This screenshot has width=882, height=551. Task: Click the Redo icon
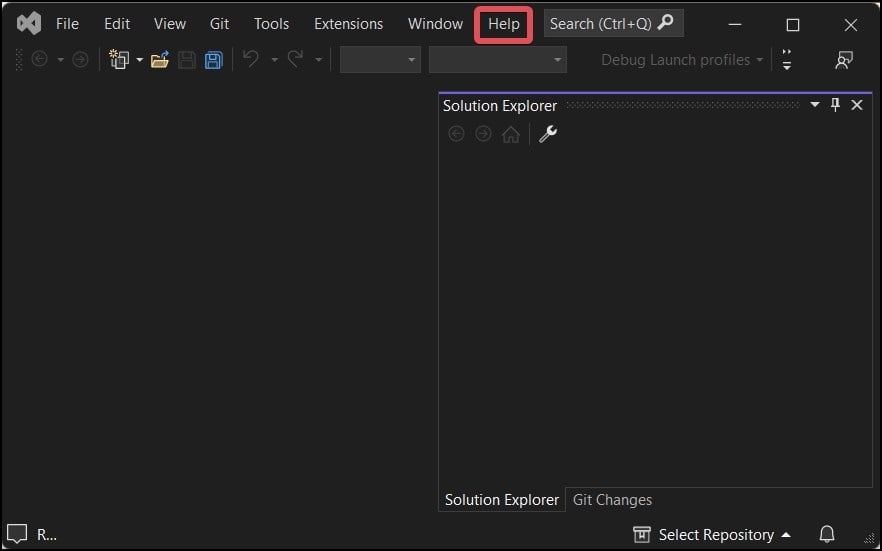point(295,58)
